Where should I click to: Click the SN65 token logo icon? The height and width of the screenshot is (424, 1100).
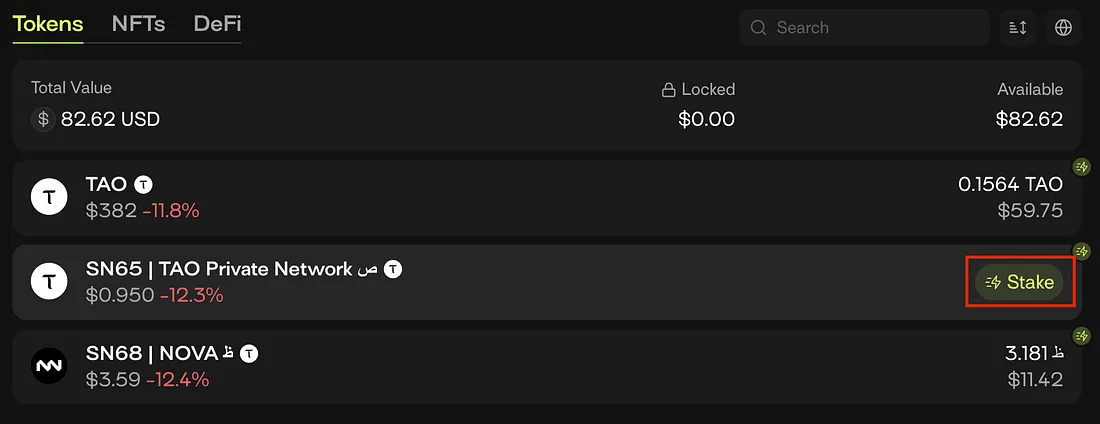tap(49, 282)
